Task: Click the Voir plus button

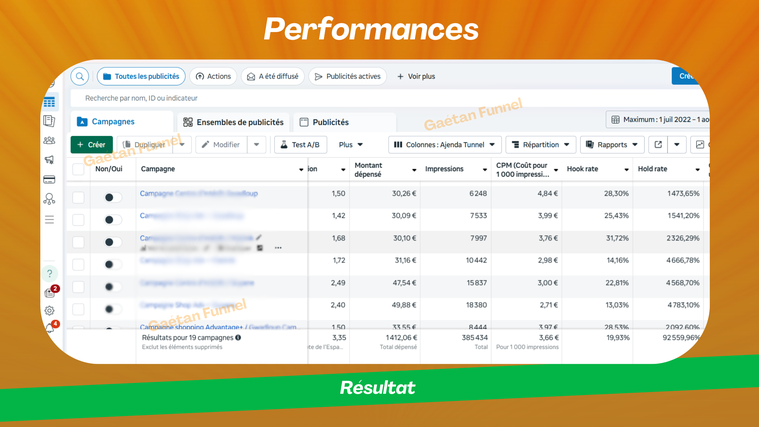Action: pos(416,76)
